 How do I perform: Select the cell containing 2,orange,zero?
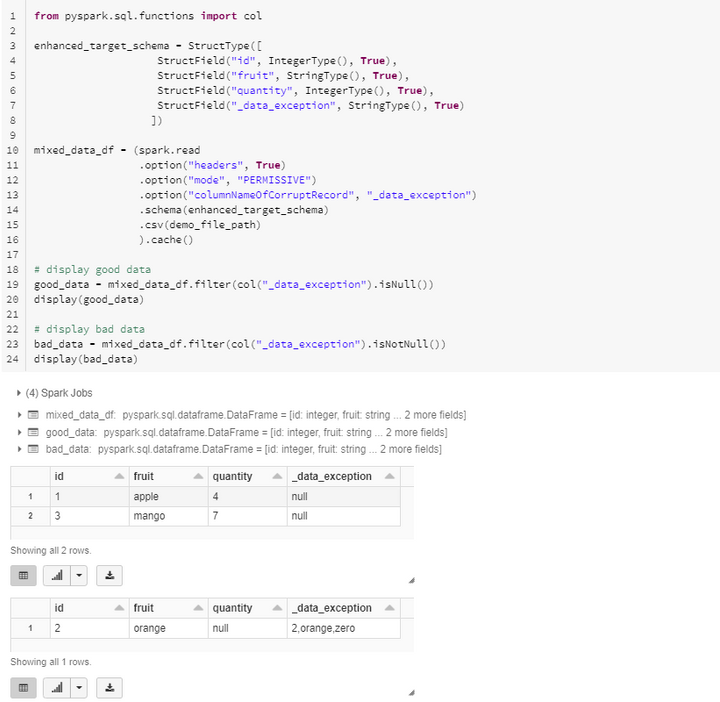pyautogui.click(x=343, y=628)
